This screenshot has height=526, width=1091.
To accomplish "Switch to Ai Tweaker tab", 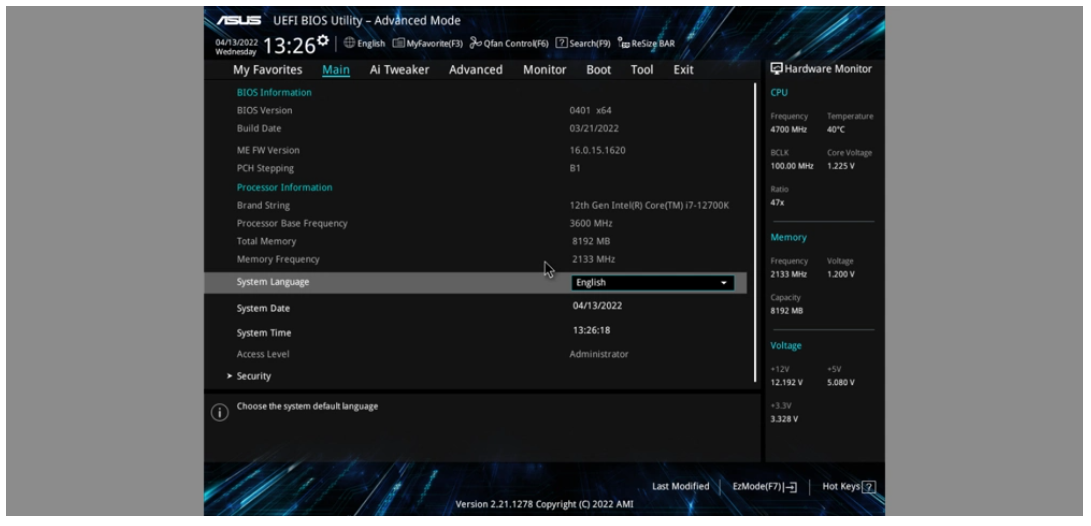I will point(399,70).
